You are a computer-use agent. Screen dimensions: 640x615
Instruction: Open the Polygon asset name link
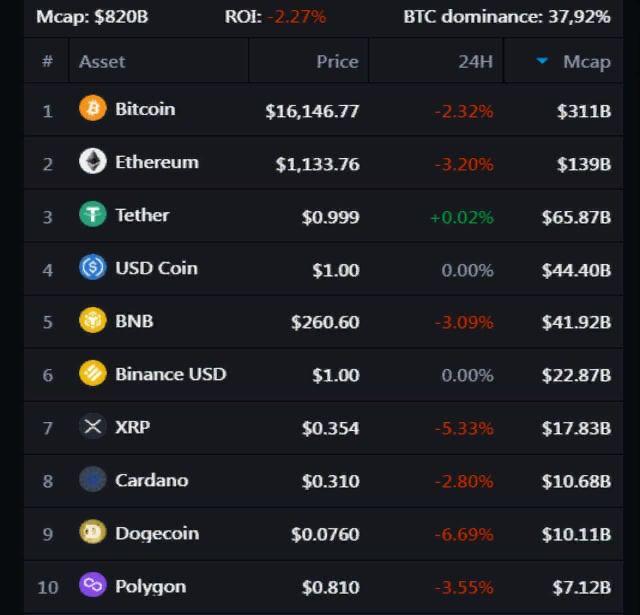point(151,586)
